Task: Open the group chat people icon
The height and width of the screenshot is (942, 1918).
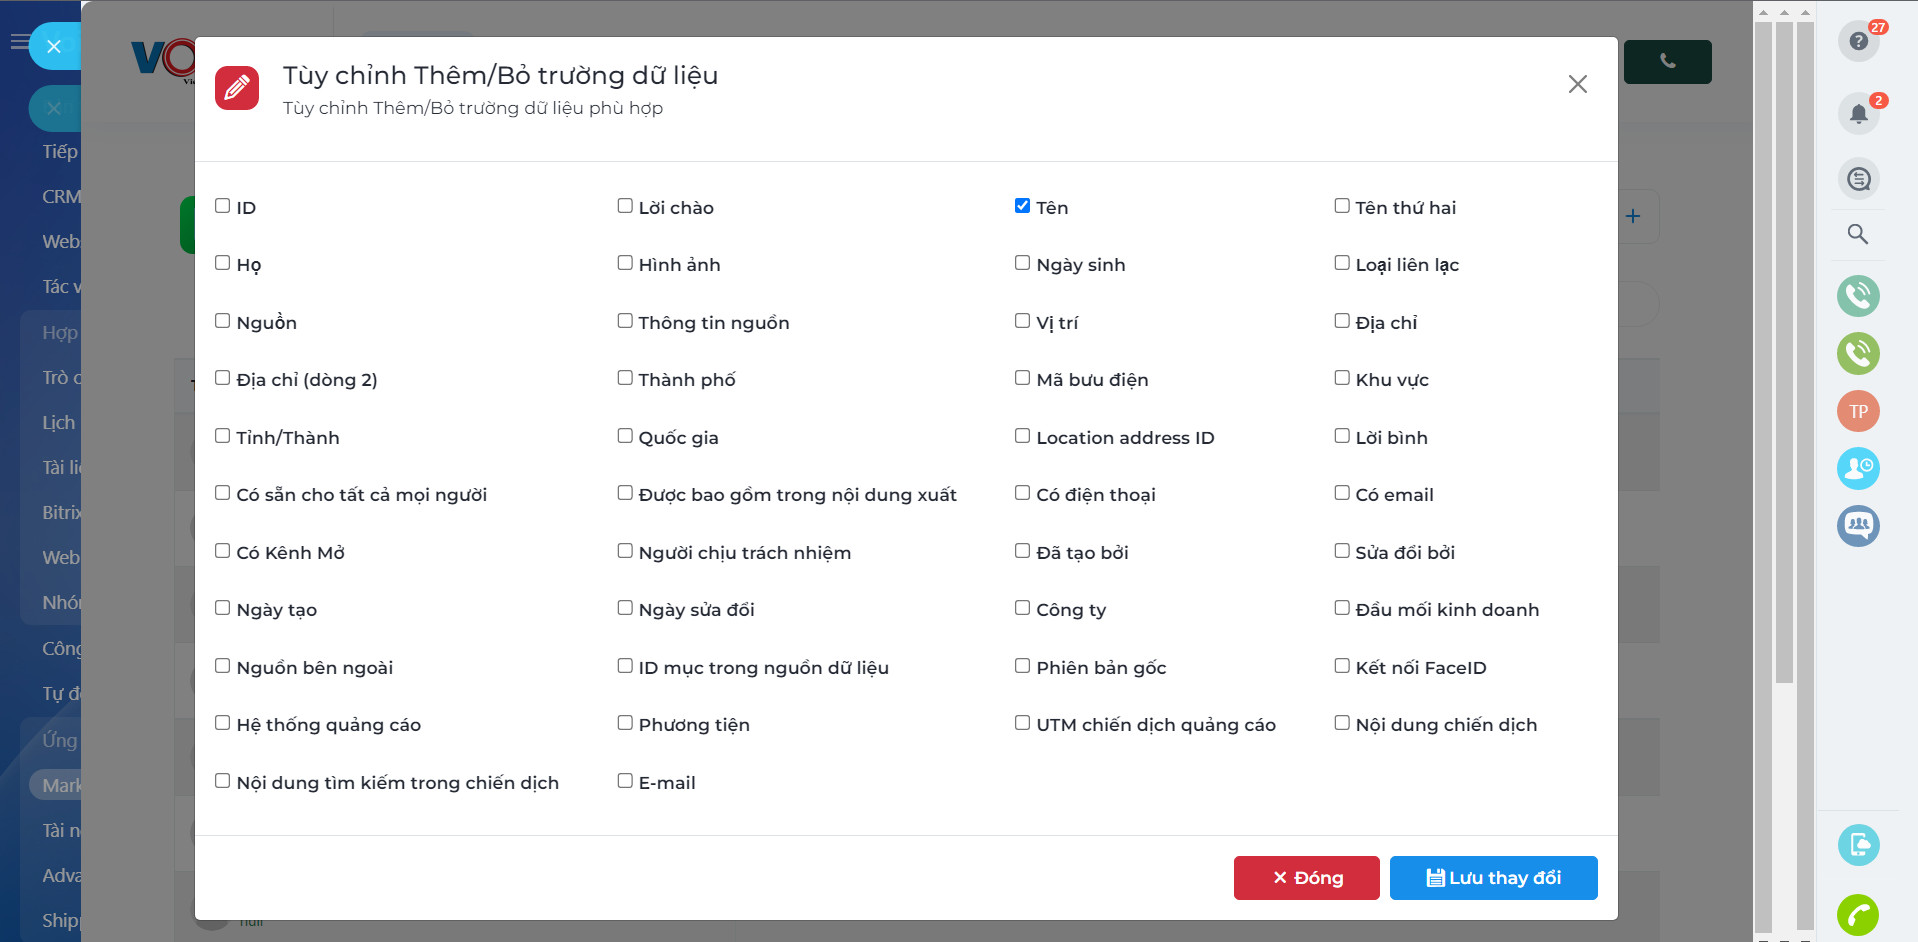Action: pyautogui.click(x=1858, y=525)
